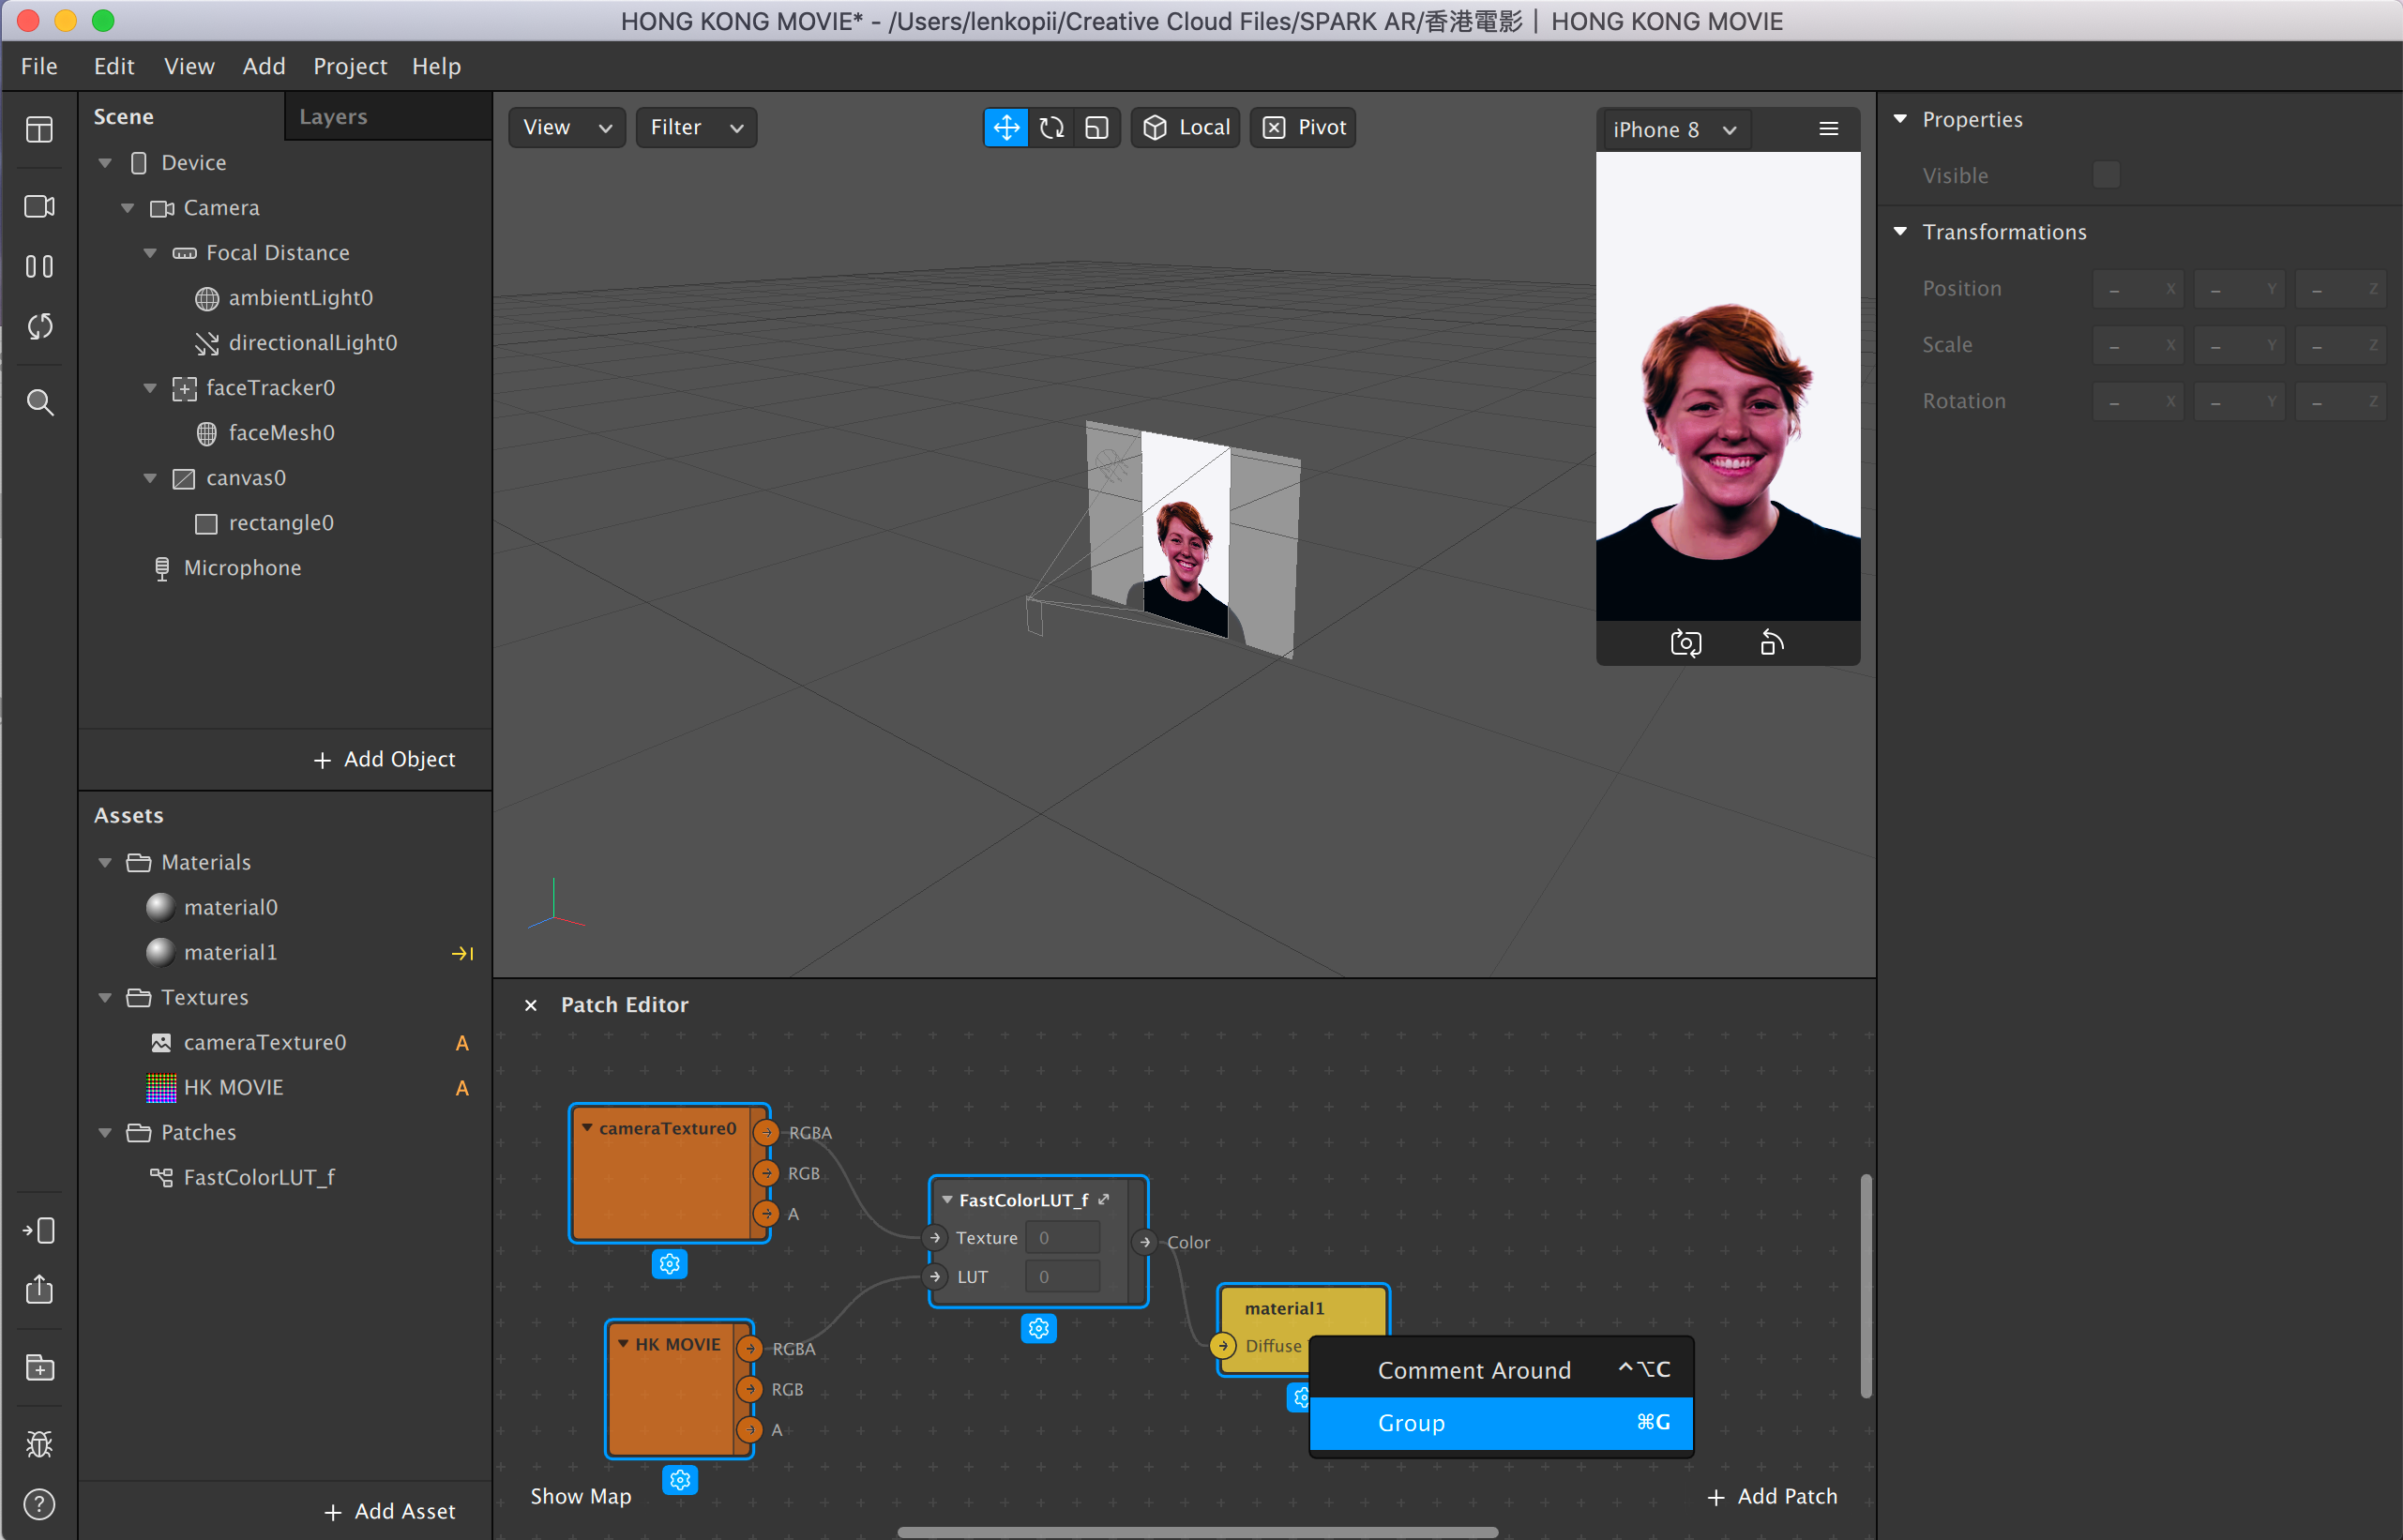Select the Rotate manipulator tool

(x=1051, y=128)
